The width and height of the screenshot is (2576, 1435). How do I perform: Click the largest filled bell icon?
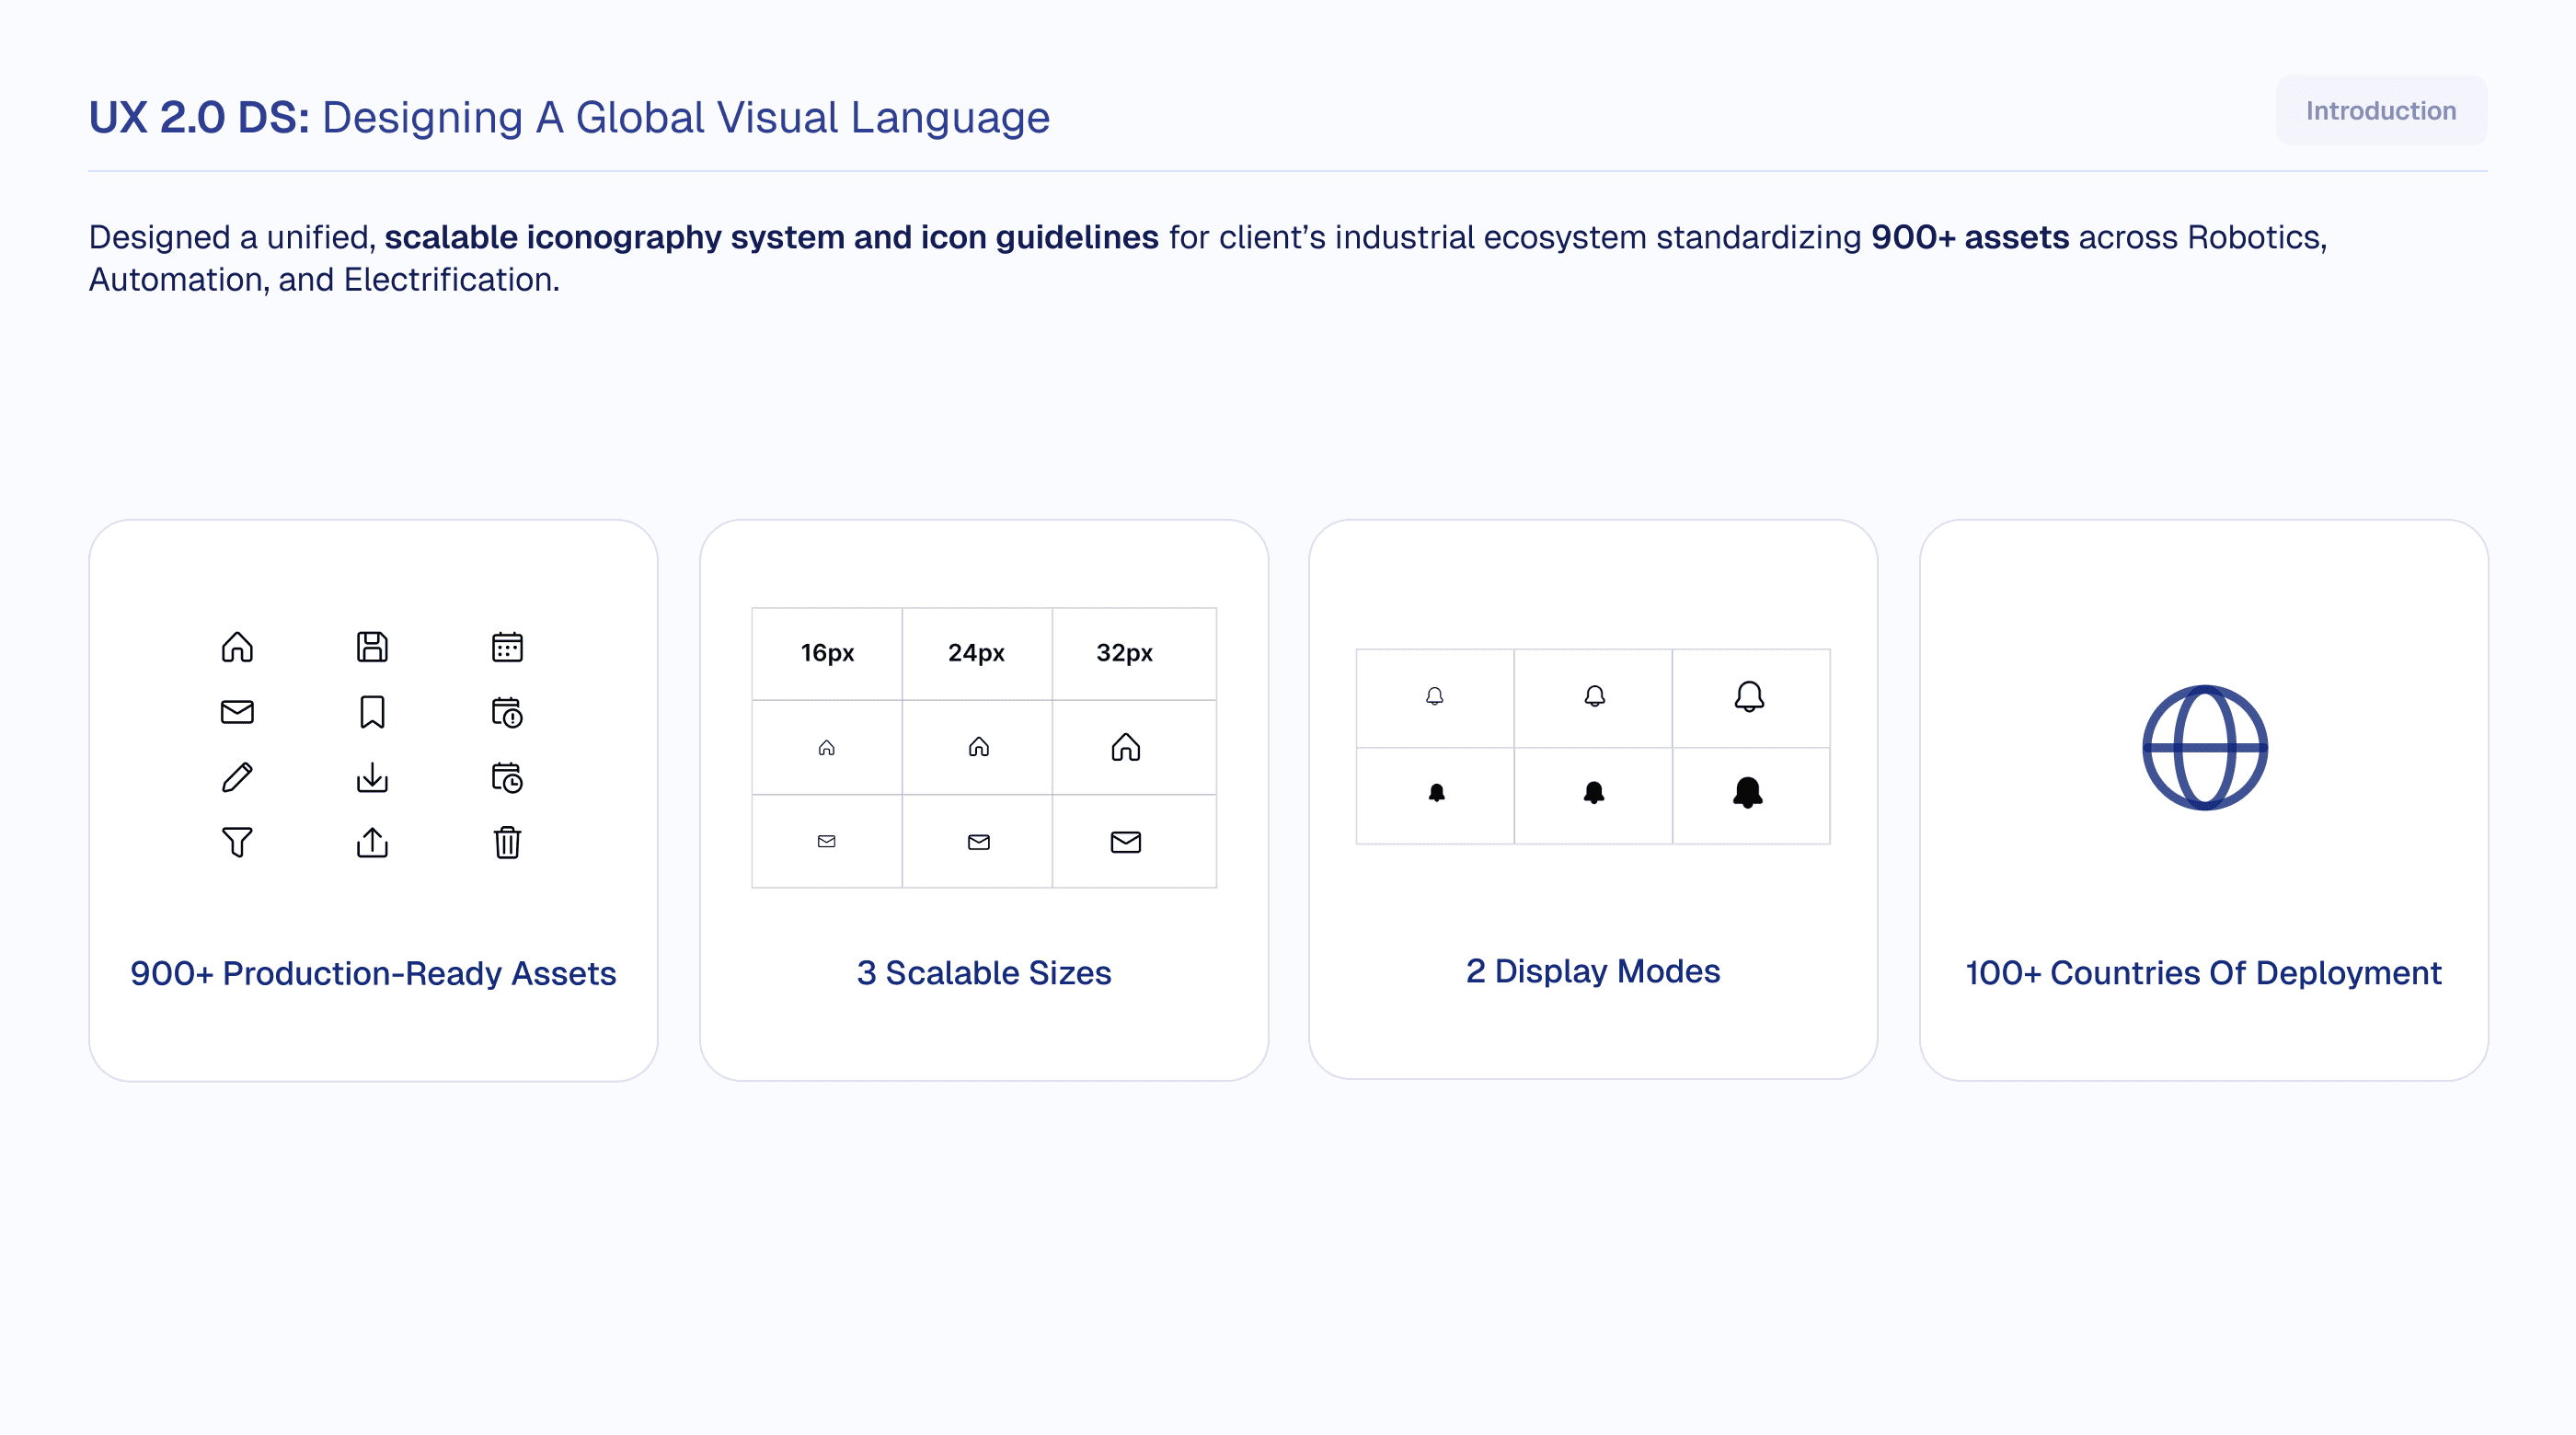(1747, 792)
